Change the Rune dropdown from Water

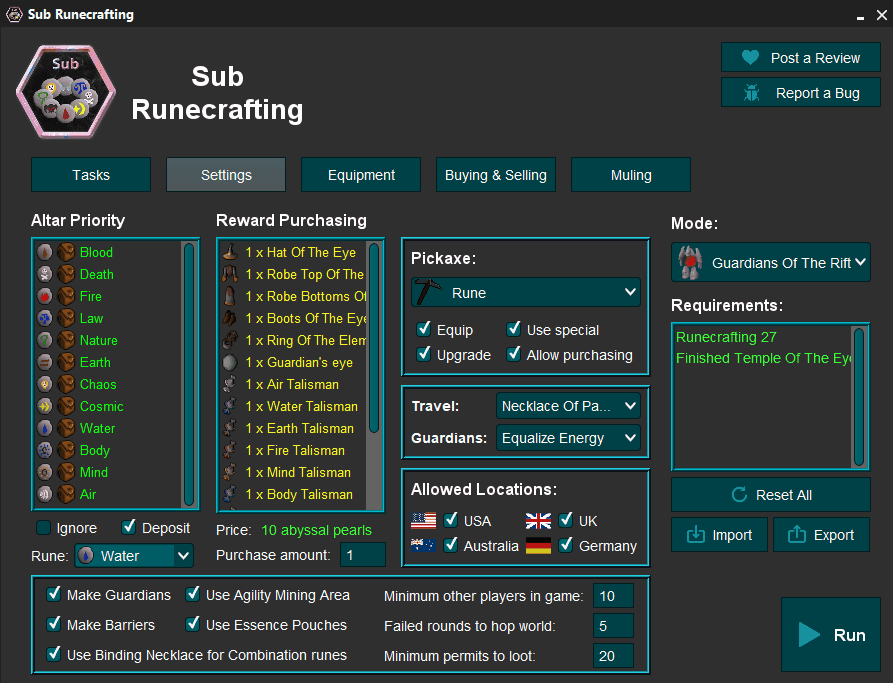(x=134, y=555)
